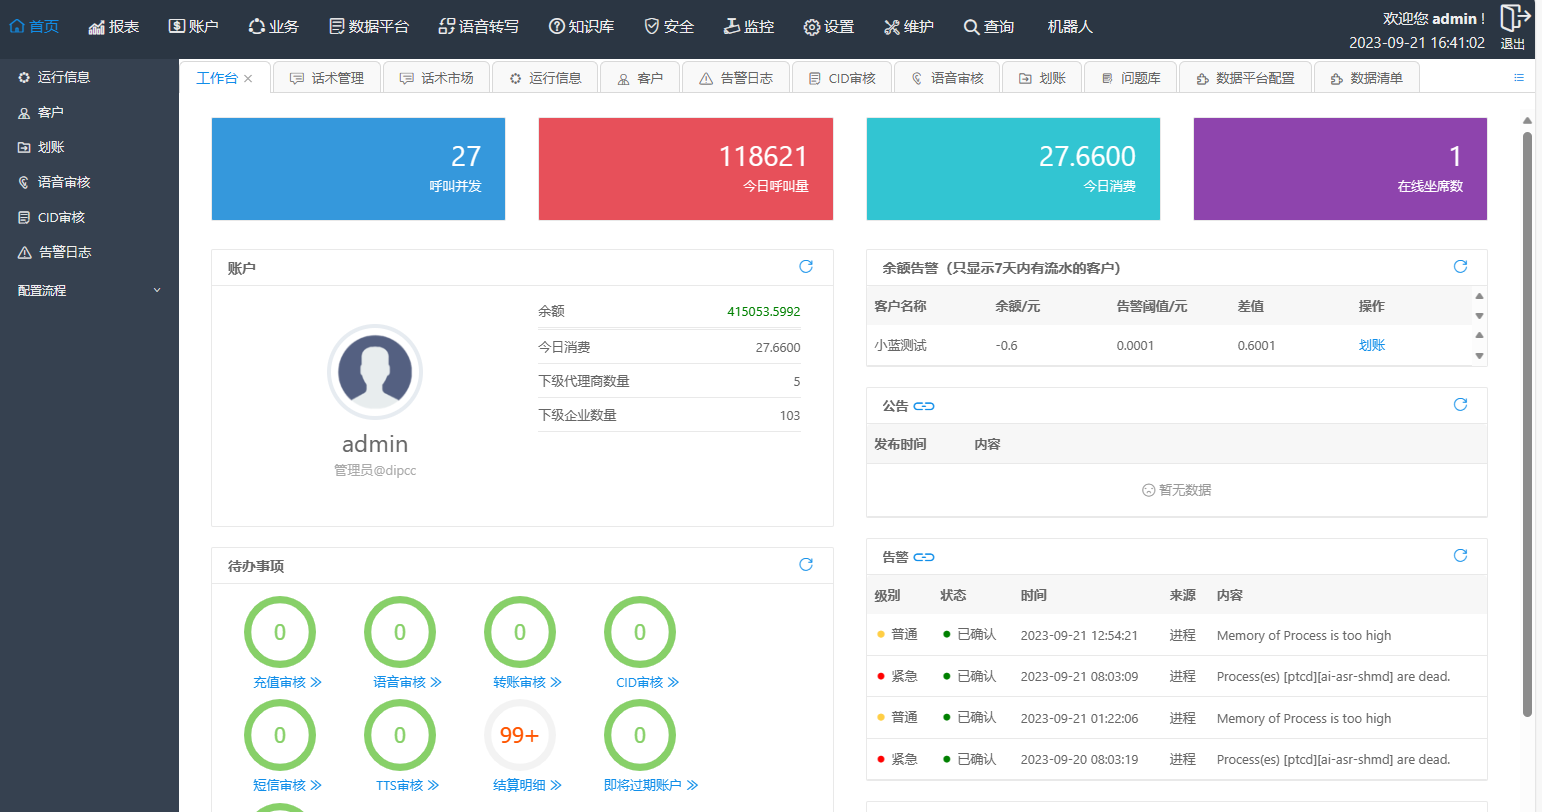Switch to the 数据清单 tab

1366,78
